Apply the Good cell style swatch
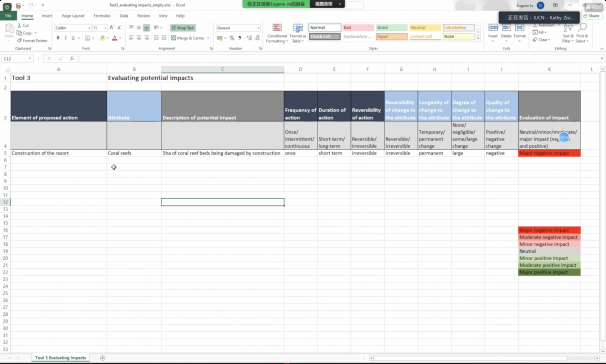Screen dimensions: 606x364 coord(392,28)
